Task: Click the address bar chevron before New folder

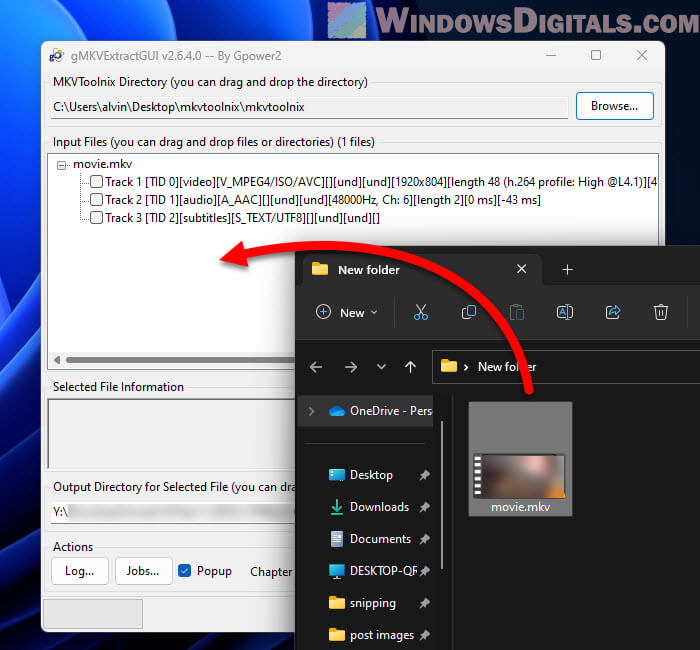Action: click(466, 367)
